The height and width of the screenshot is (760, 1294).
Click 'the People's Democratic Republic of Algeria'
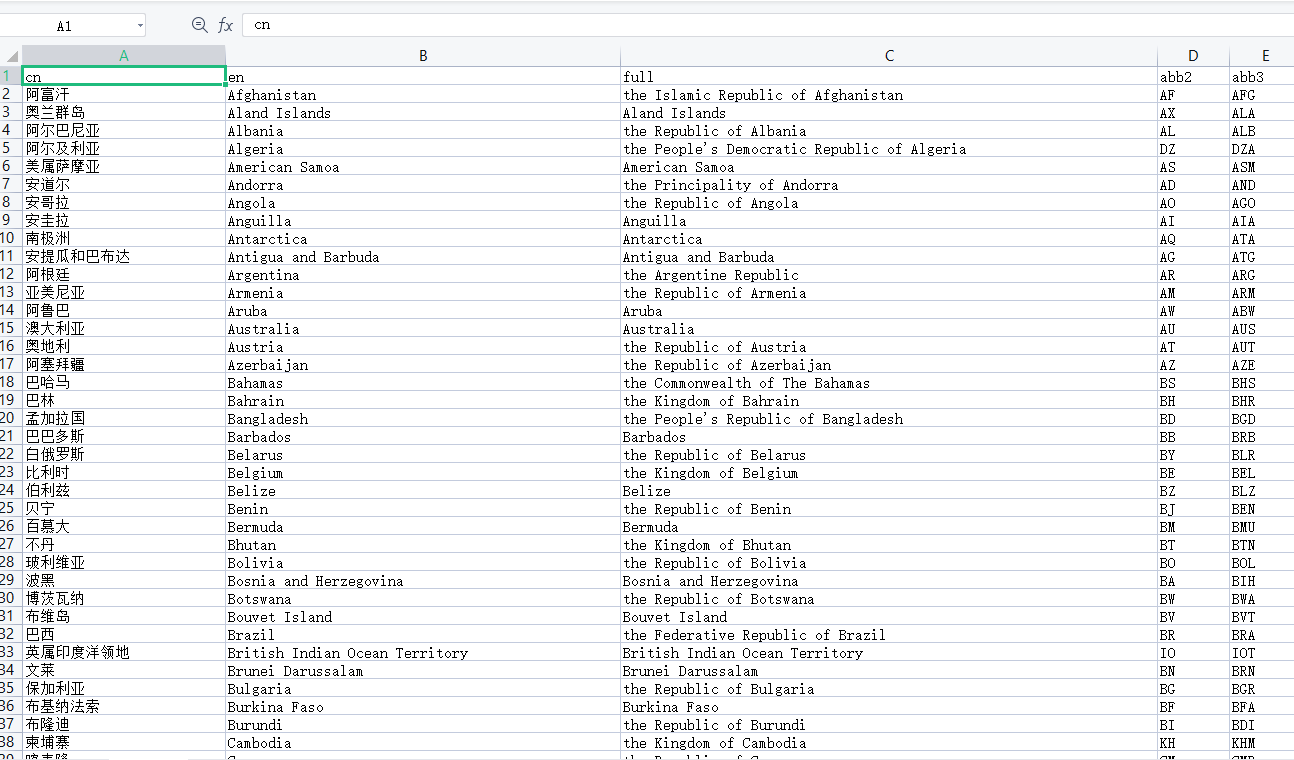pos(889,149)
